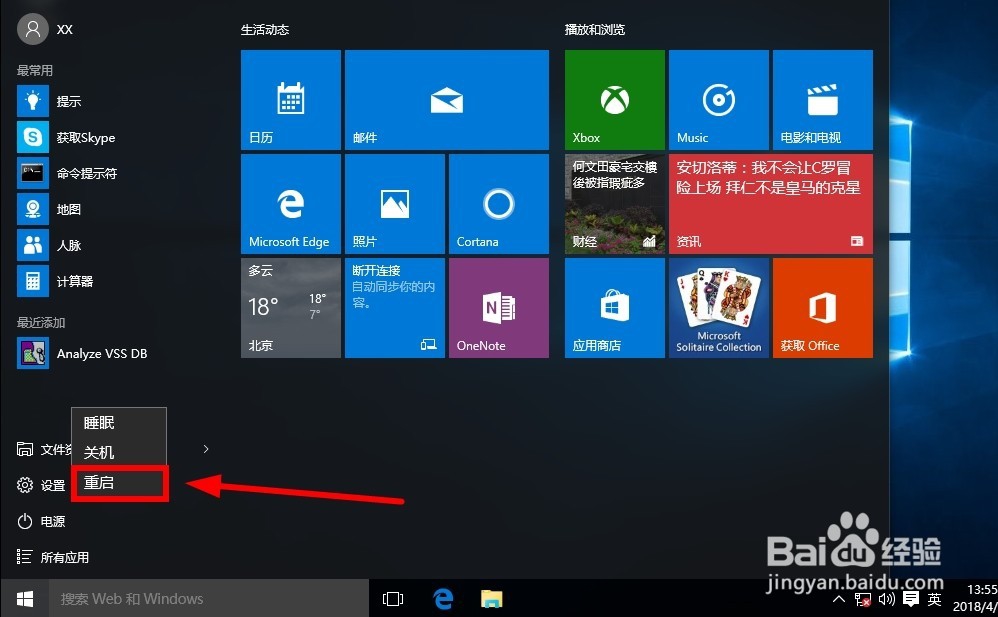The height and width of the screenshot is (617, 998).
Task: Open 提示 tips app in list
Action: tap(115, 101)
